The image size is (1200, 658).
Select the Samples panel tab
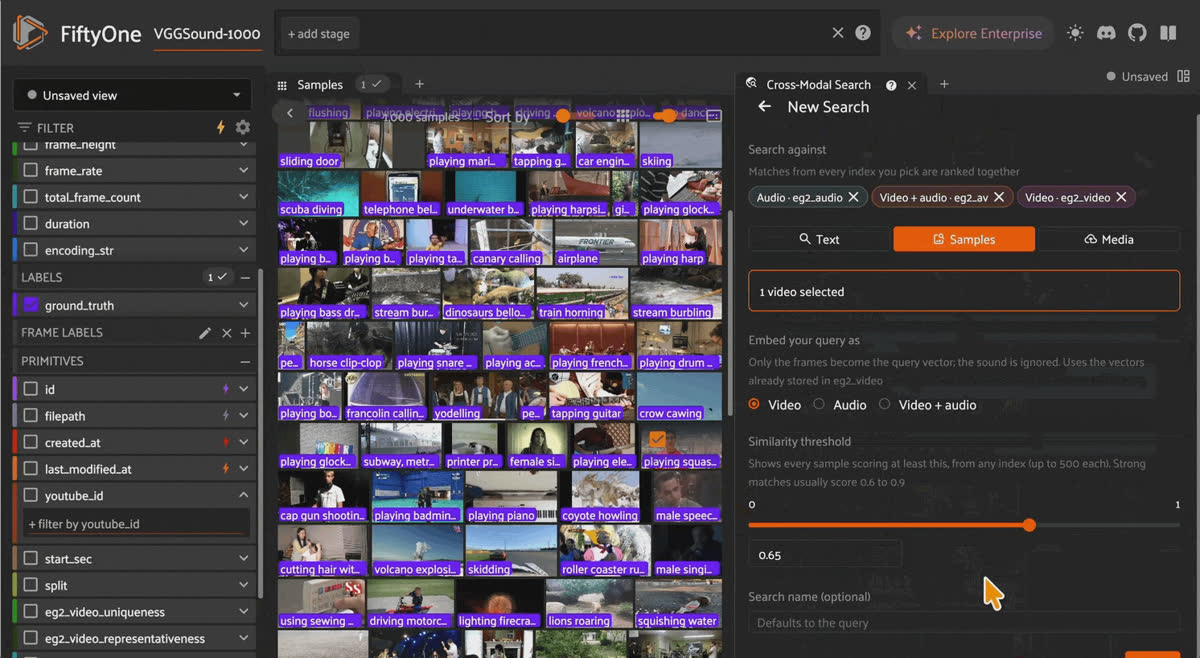320,85
